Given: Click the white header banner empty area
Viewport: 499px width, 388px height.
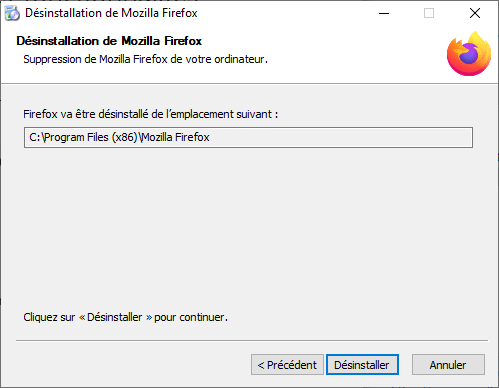Looking at the screenshot, I should pos(350,53).
